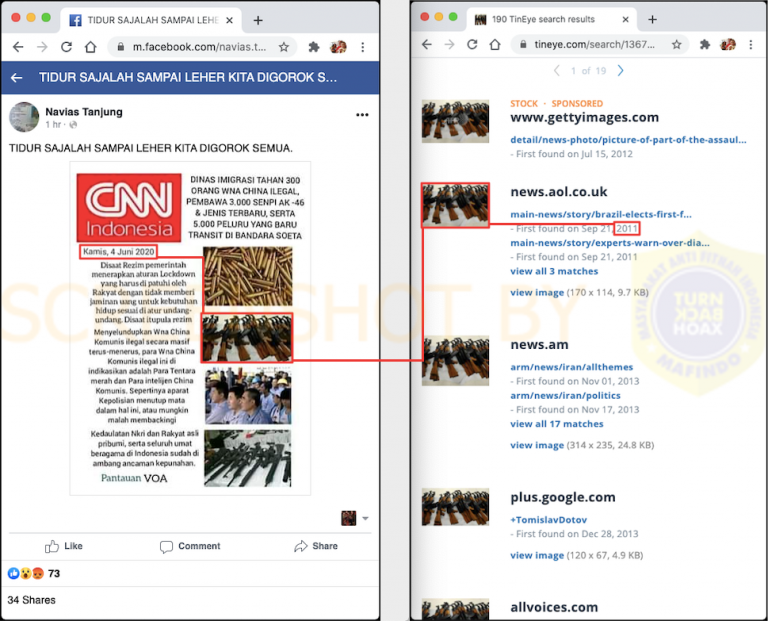Select the www.gettyimages.com domain heading
The width and height of the screenshot is (768, 621).
584,118
